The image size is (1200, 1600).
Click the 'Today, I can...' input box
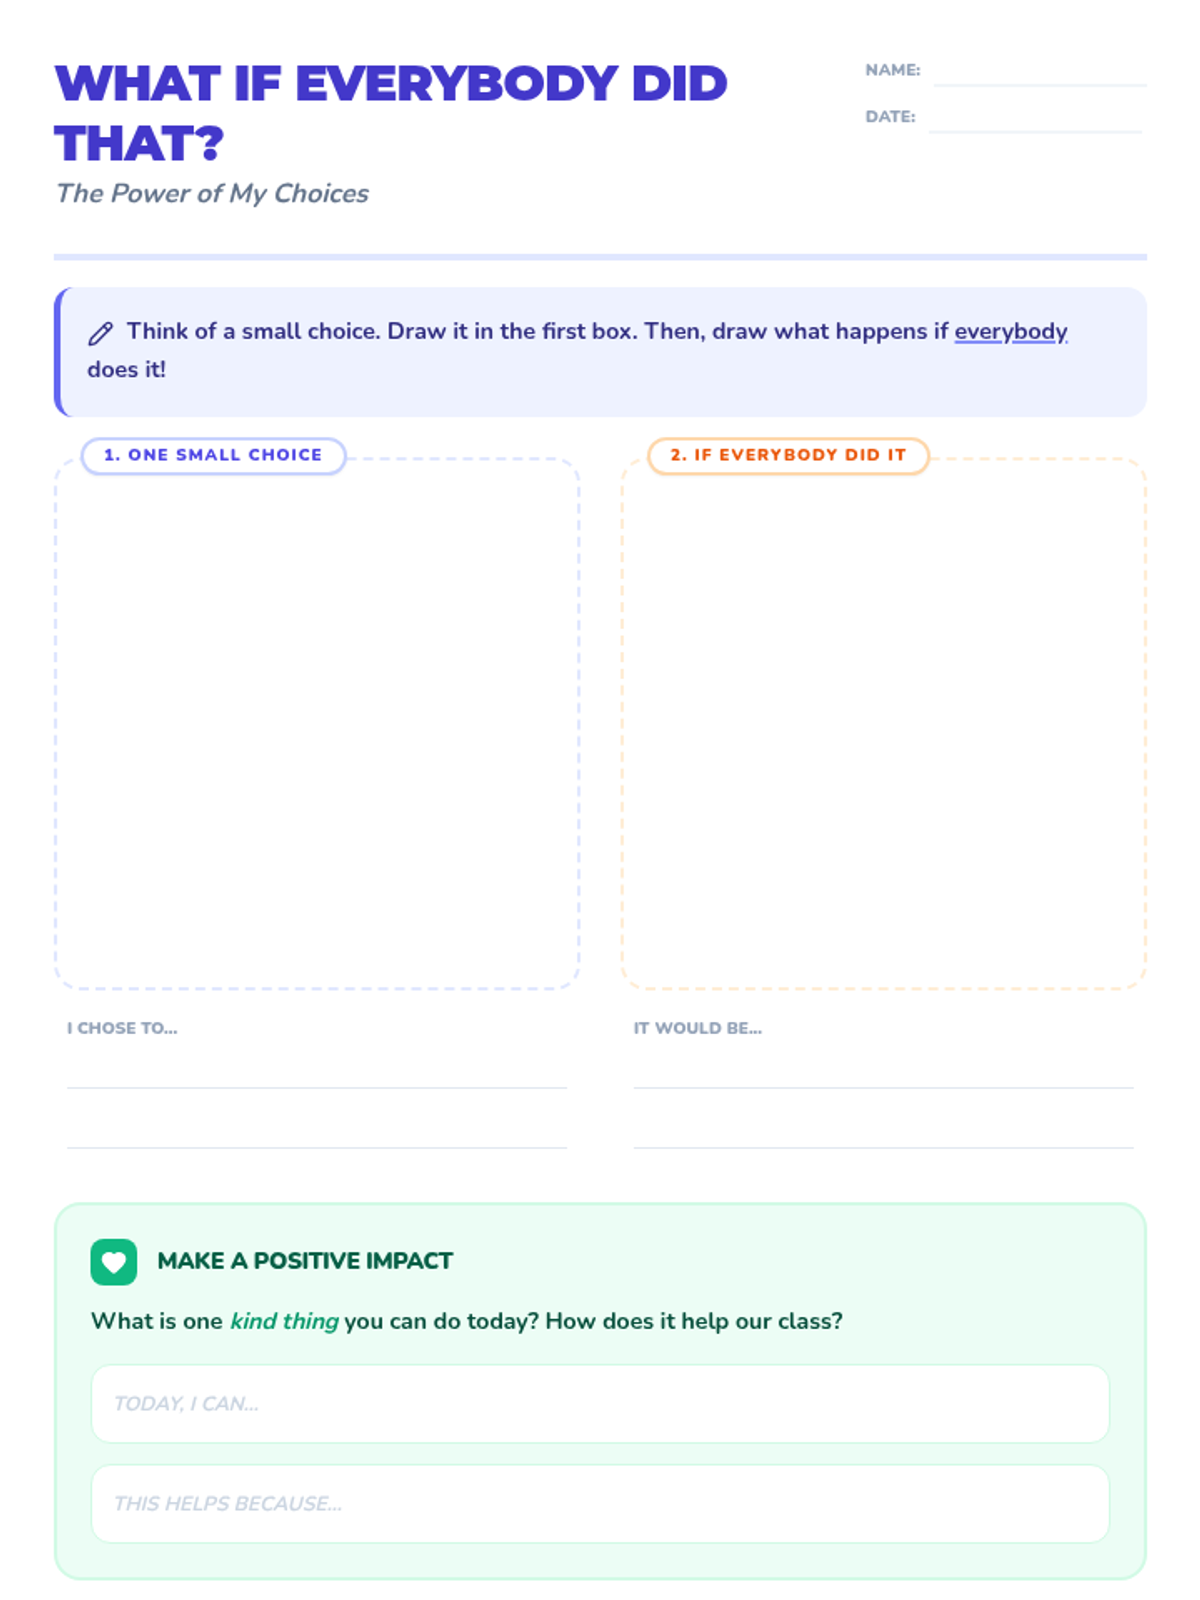(600, 1404)
